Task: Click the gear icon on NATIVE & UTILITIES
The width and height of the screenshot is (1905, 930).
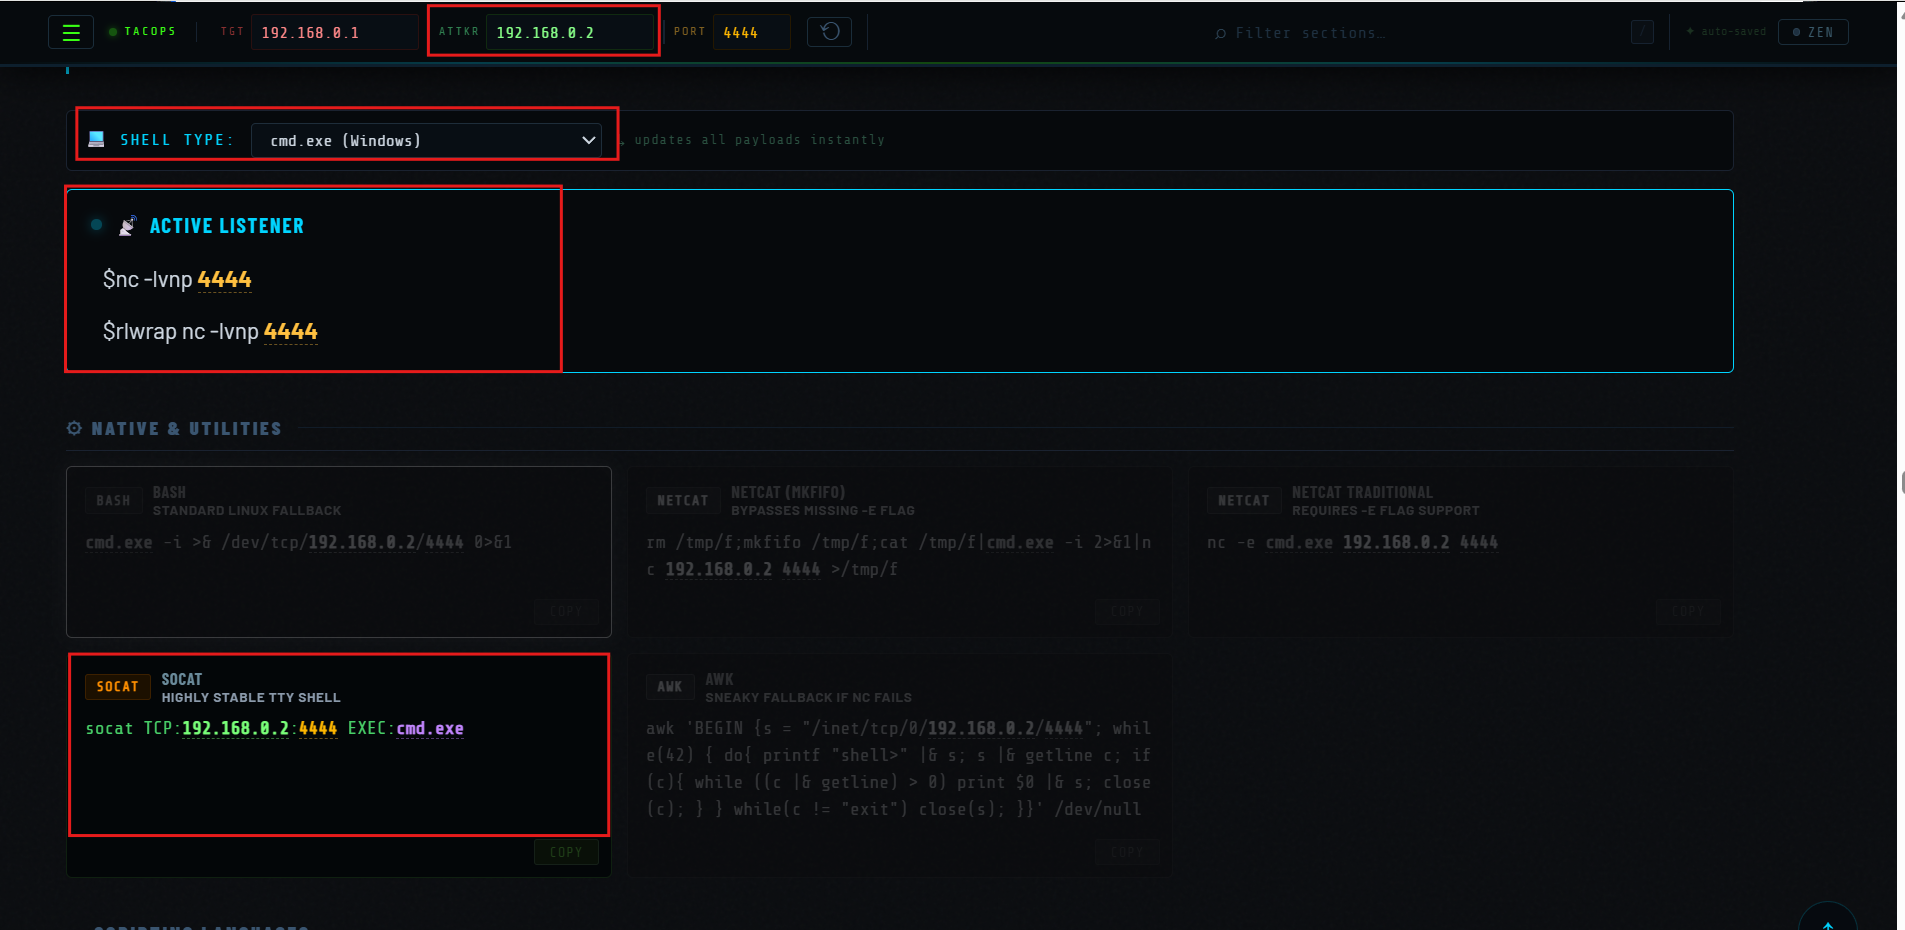Action: tap(74, 428)
